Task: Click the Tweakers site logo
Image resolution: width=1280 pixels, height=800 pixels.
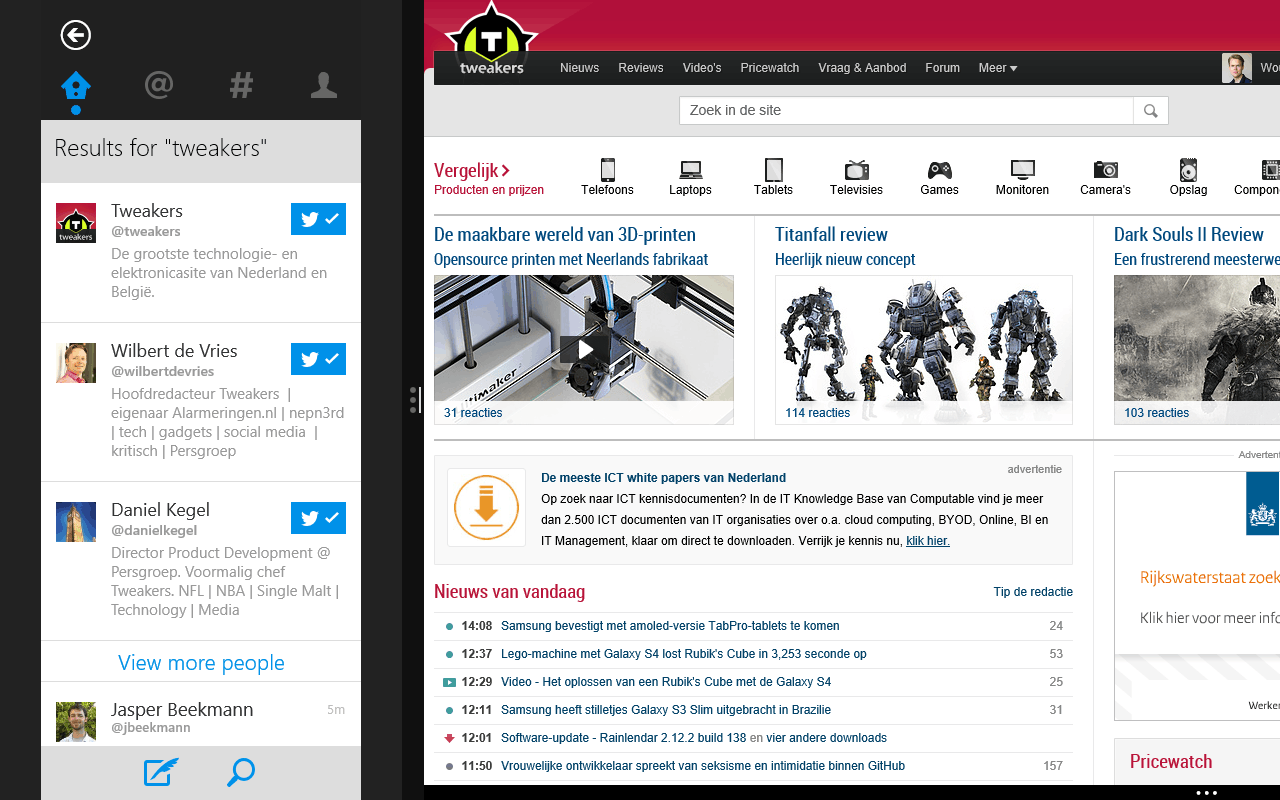Action: pyautogui.click(x=491, y=40)
